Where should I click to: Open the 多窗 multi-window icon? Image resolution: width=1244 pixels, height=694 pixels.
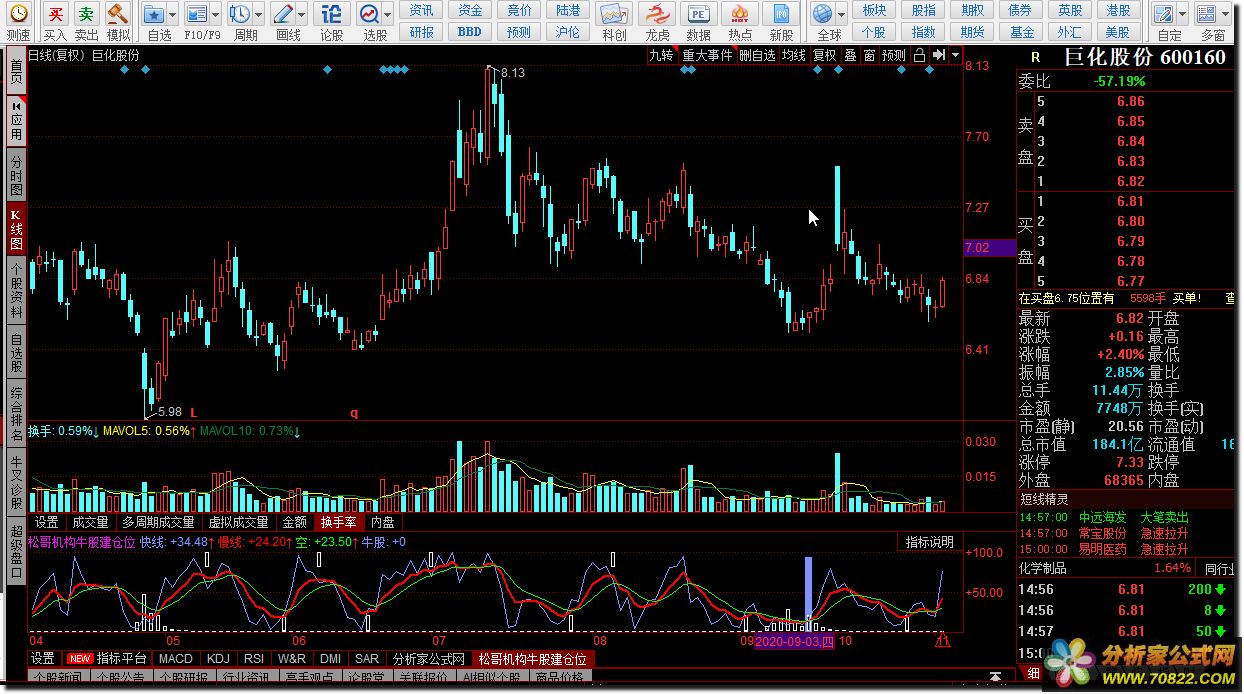click(1208, 13)
